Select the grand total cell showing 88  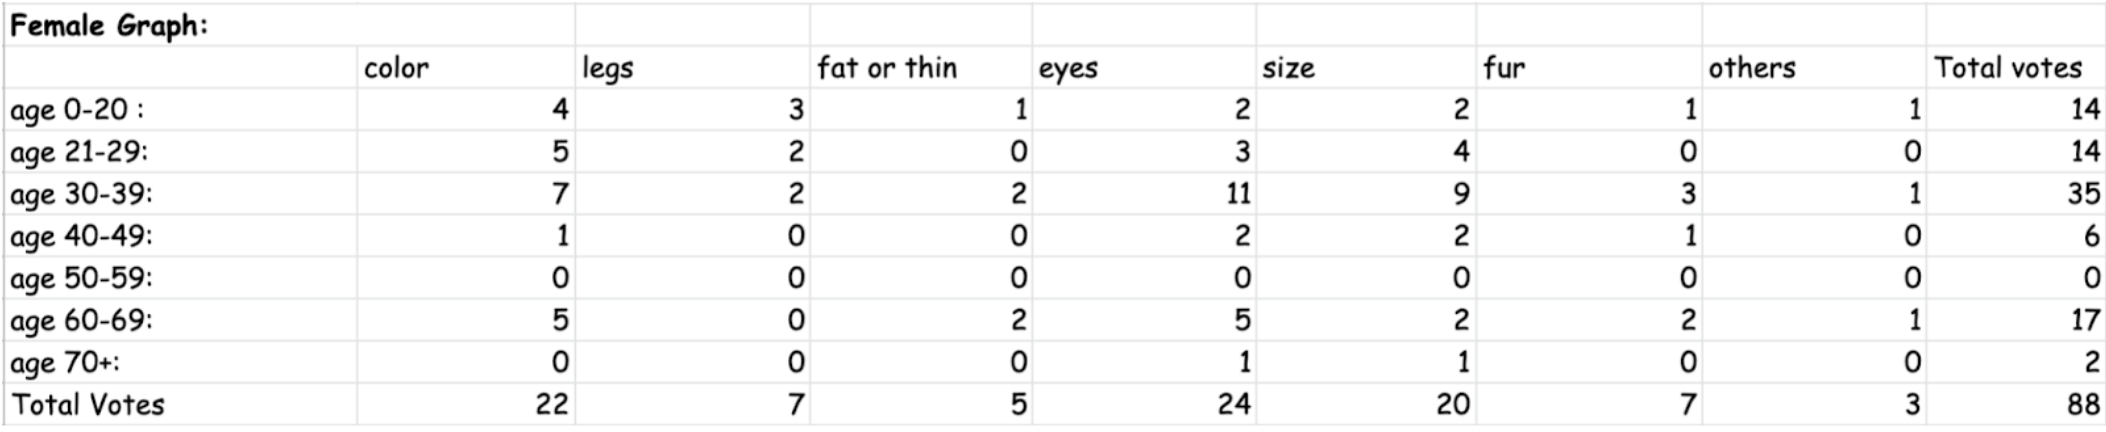(2083, 404)
